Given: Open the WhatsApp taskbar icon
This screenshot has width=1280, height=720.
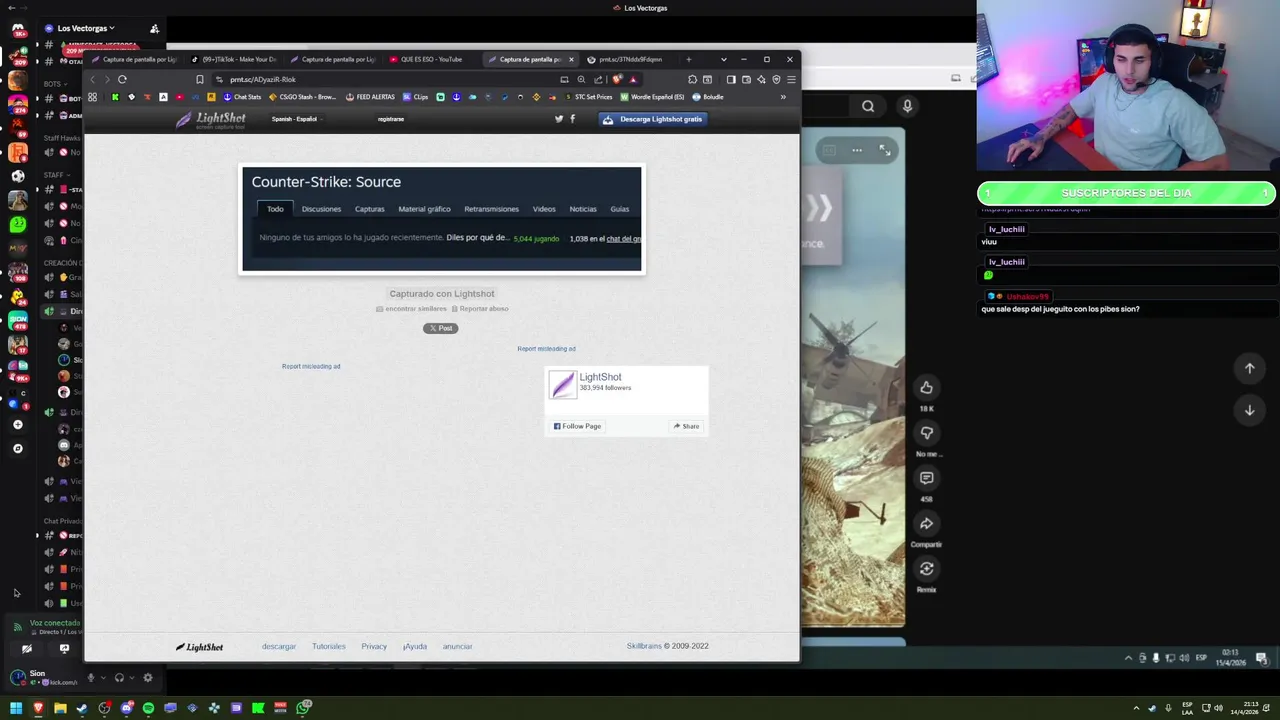Looking at the screenshot, I should [303, 708].
